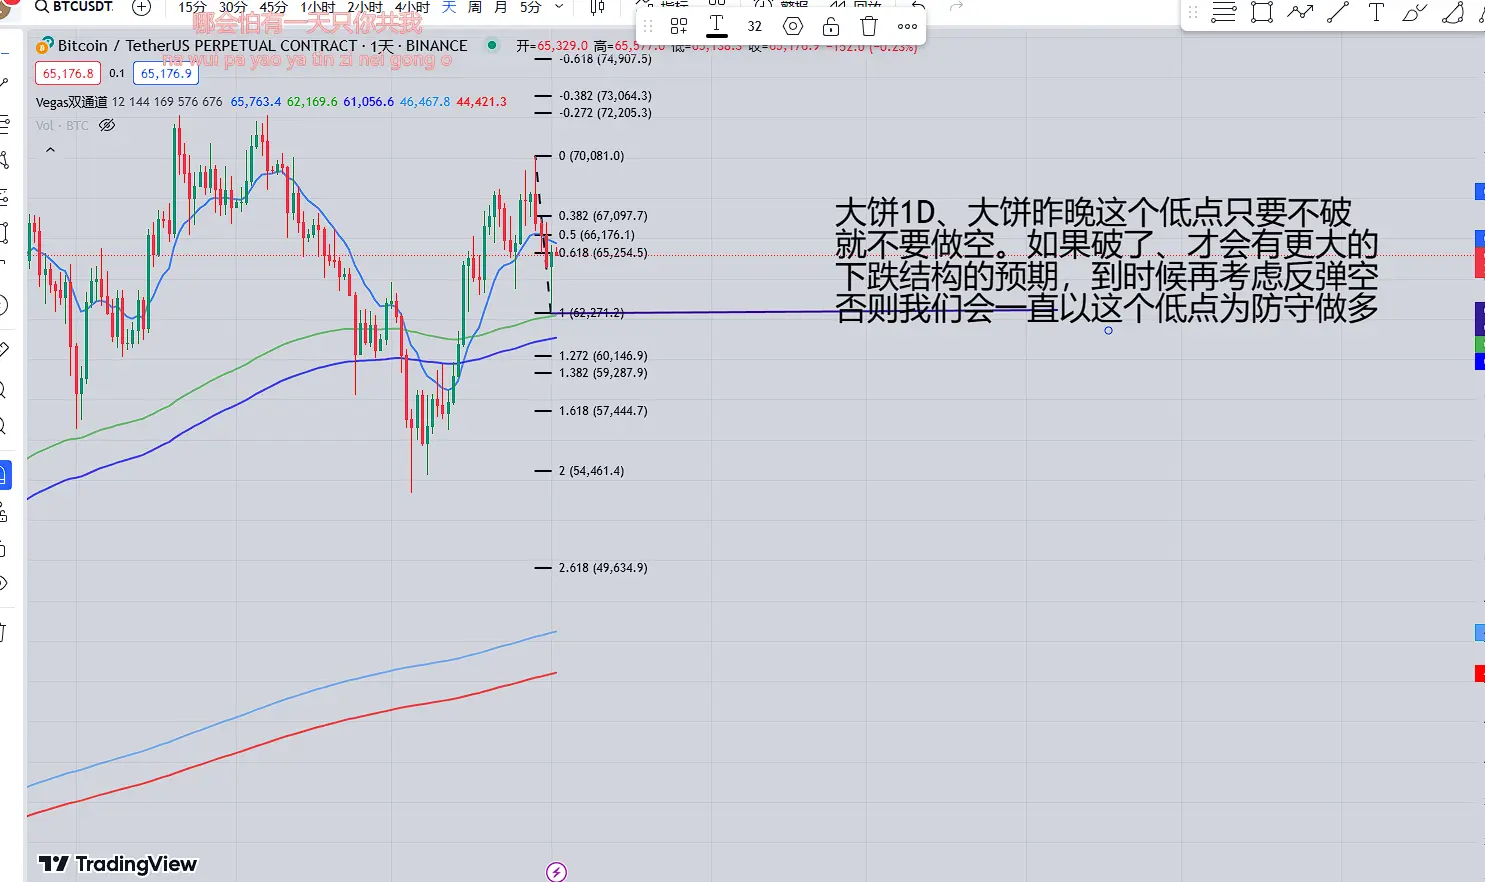Click the red sell price 65,176.8 button
The image size is (1485, 882).
pos(68,73)
